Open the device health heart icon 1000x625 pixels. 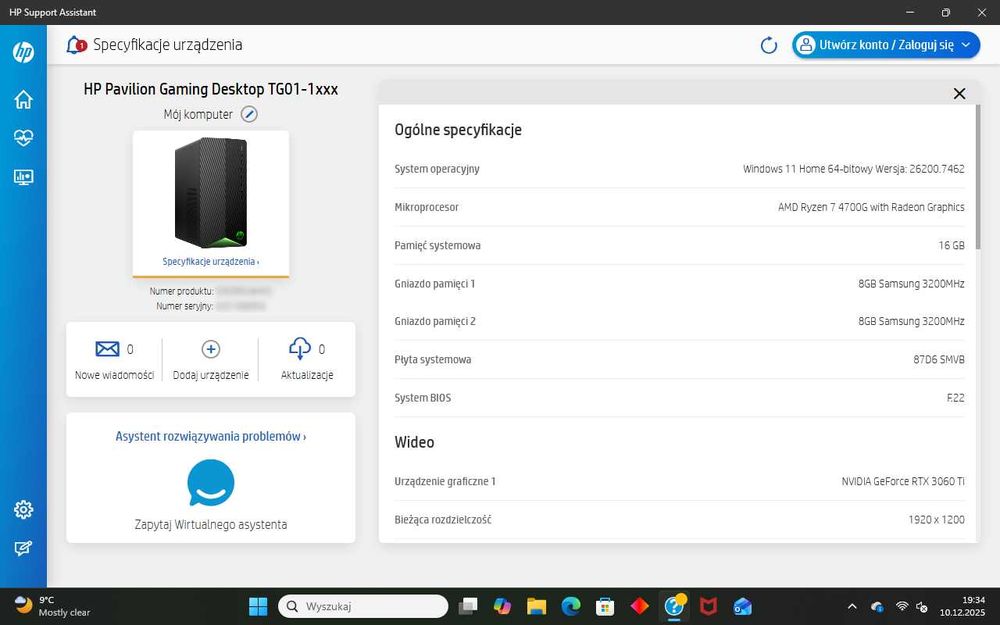23,138
